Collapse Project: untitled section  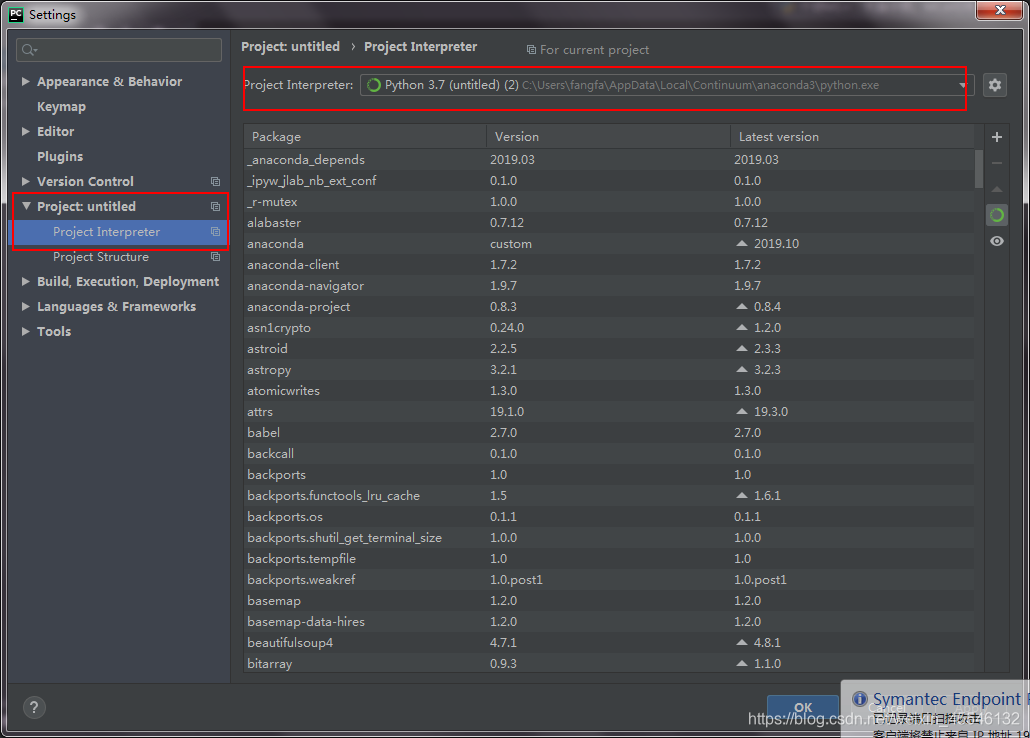pyautogui.click(x=26, y=206)
